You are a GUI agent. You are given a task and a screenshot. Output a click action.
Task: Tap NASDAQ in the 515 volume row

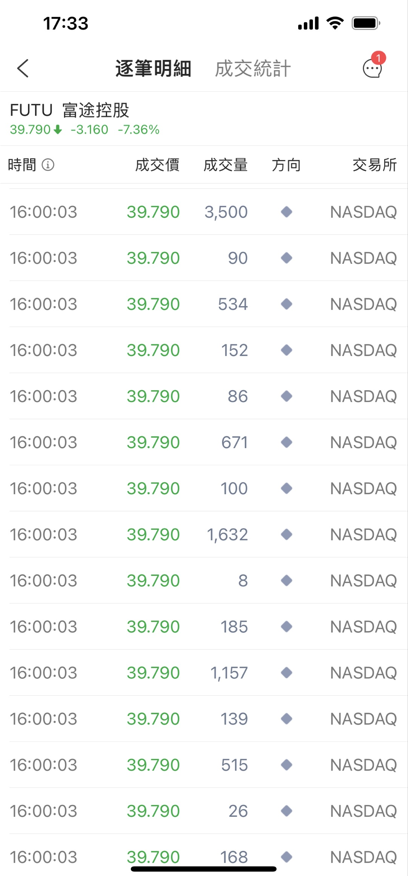(x=363, y=765)
